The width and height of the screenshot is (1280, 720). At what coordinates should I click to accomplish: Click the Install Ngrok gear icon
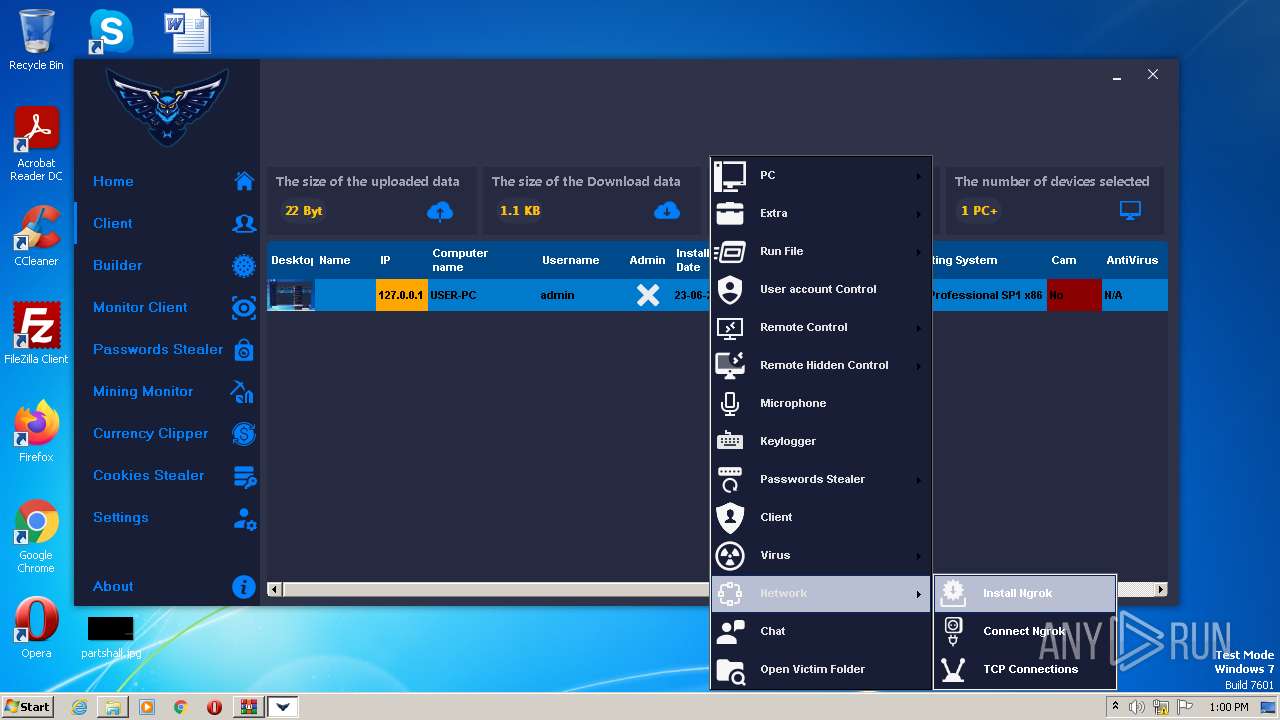953,593
